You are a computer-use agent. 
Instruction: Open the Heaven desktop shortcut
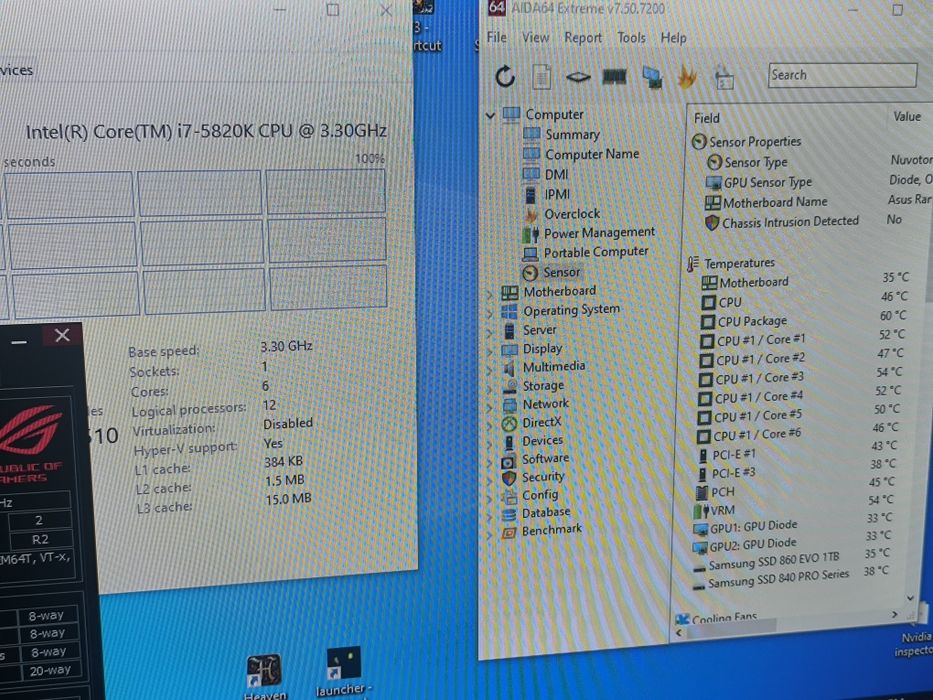265,677
